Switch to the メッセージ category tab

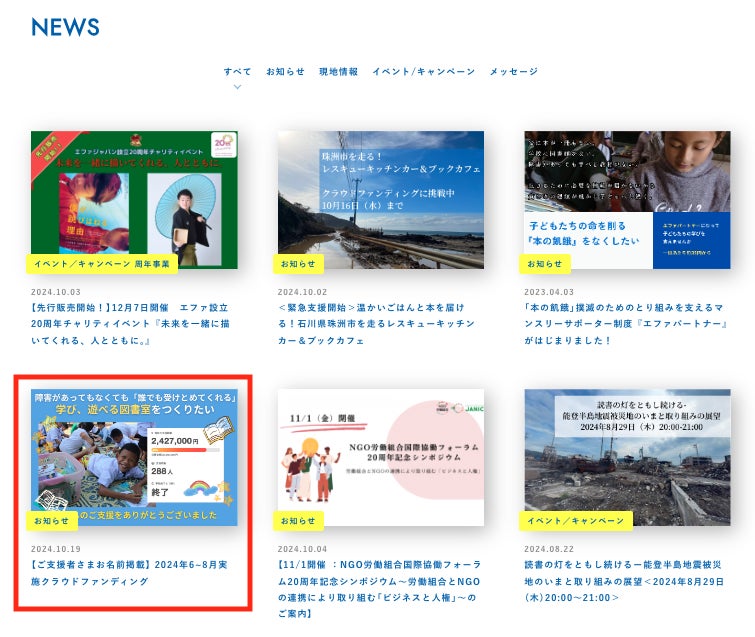[513, 71]
